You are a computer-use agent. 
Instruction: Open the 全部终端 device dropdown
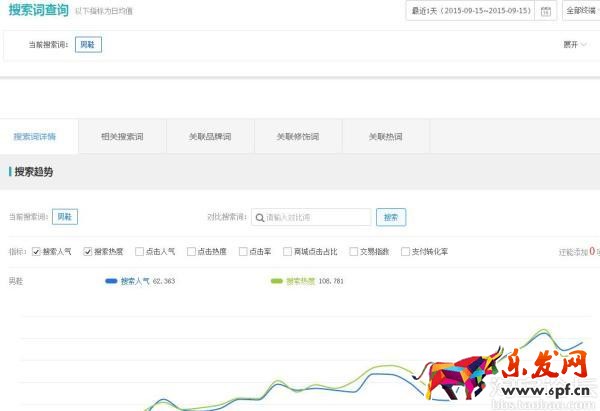tap(581, 11)
